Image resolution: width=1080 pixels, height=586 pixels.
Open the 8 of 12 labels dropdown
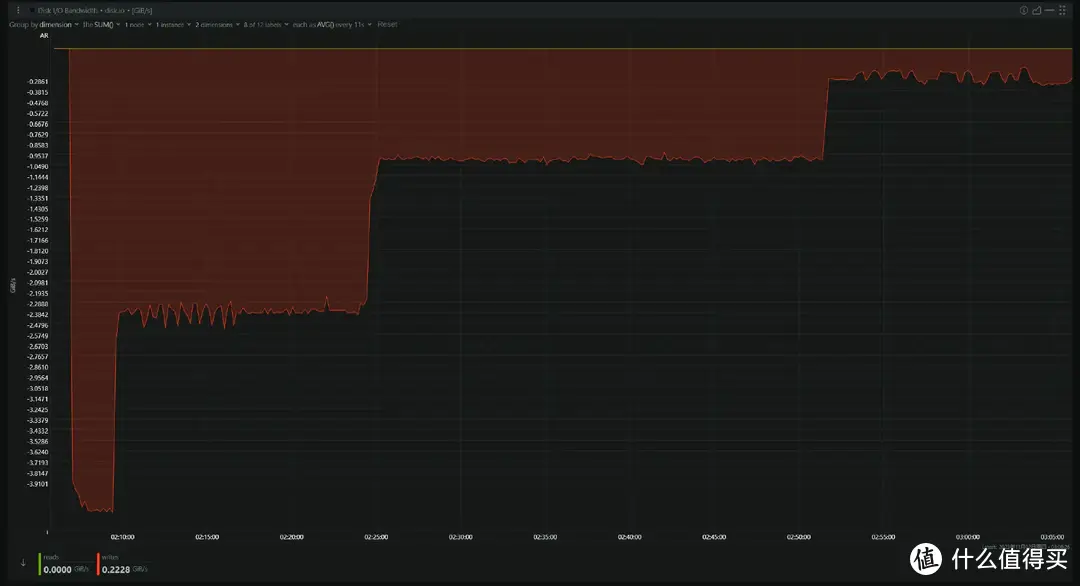266,25
